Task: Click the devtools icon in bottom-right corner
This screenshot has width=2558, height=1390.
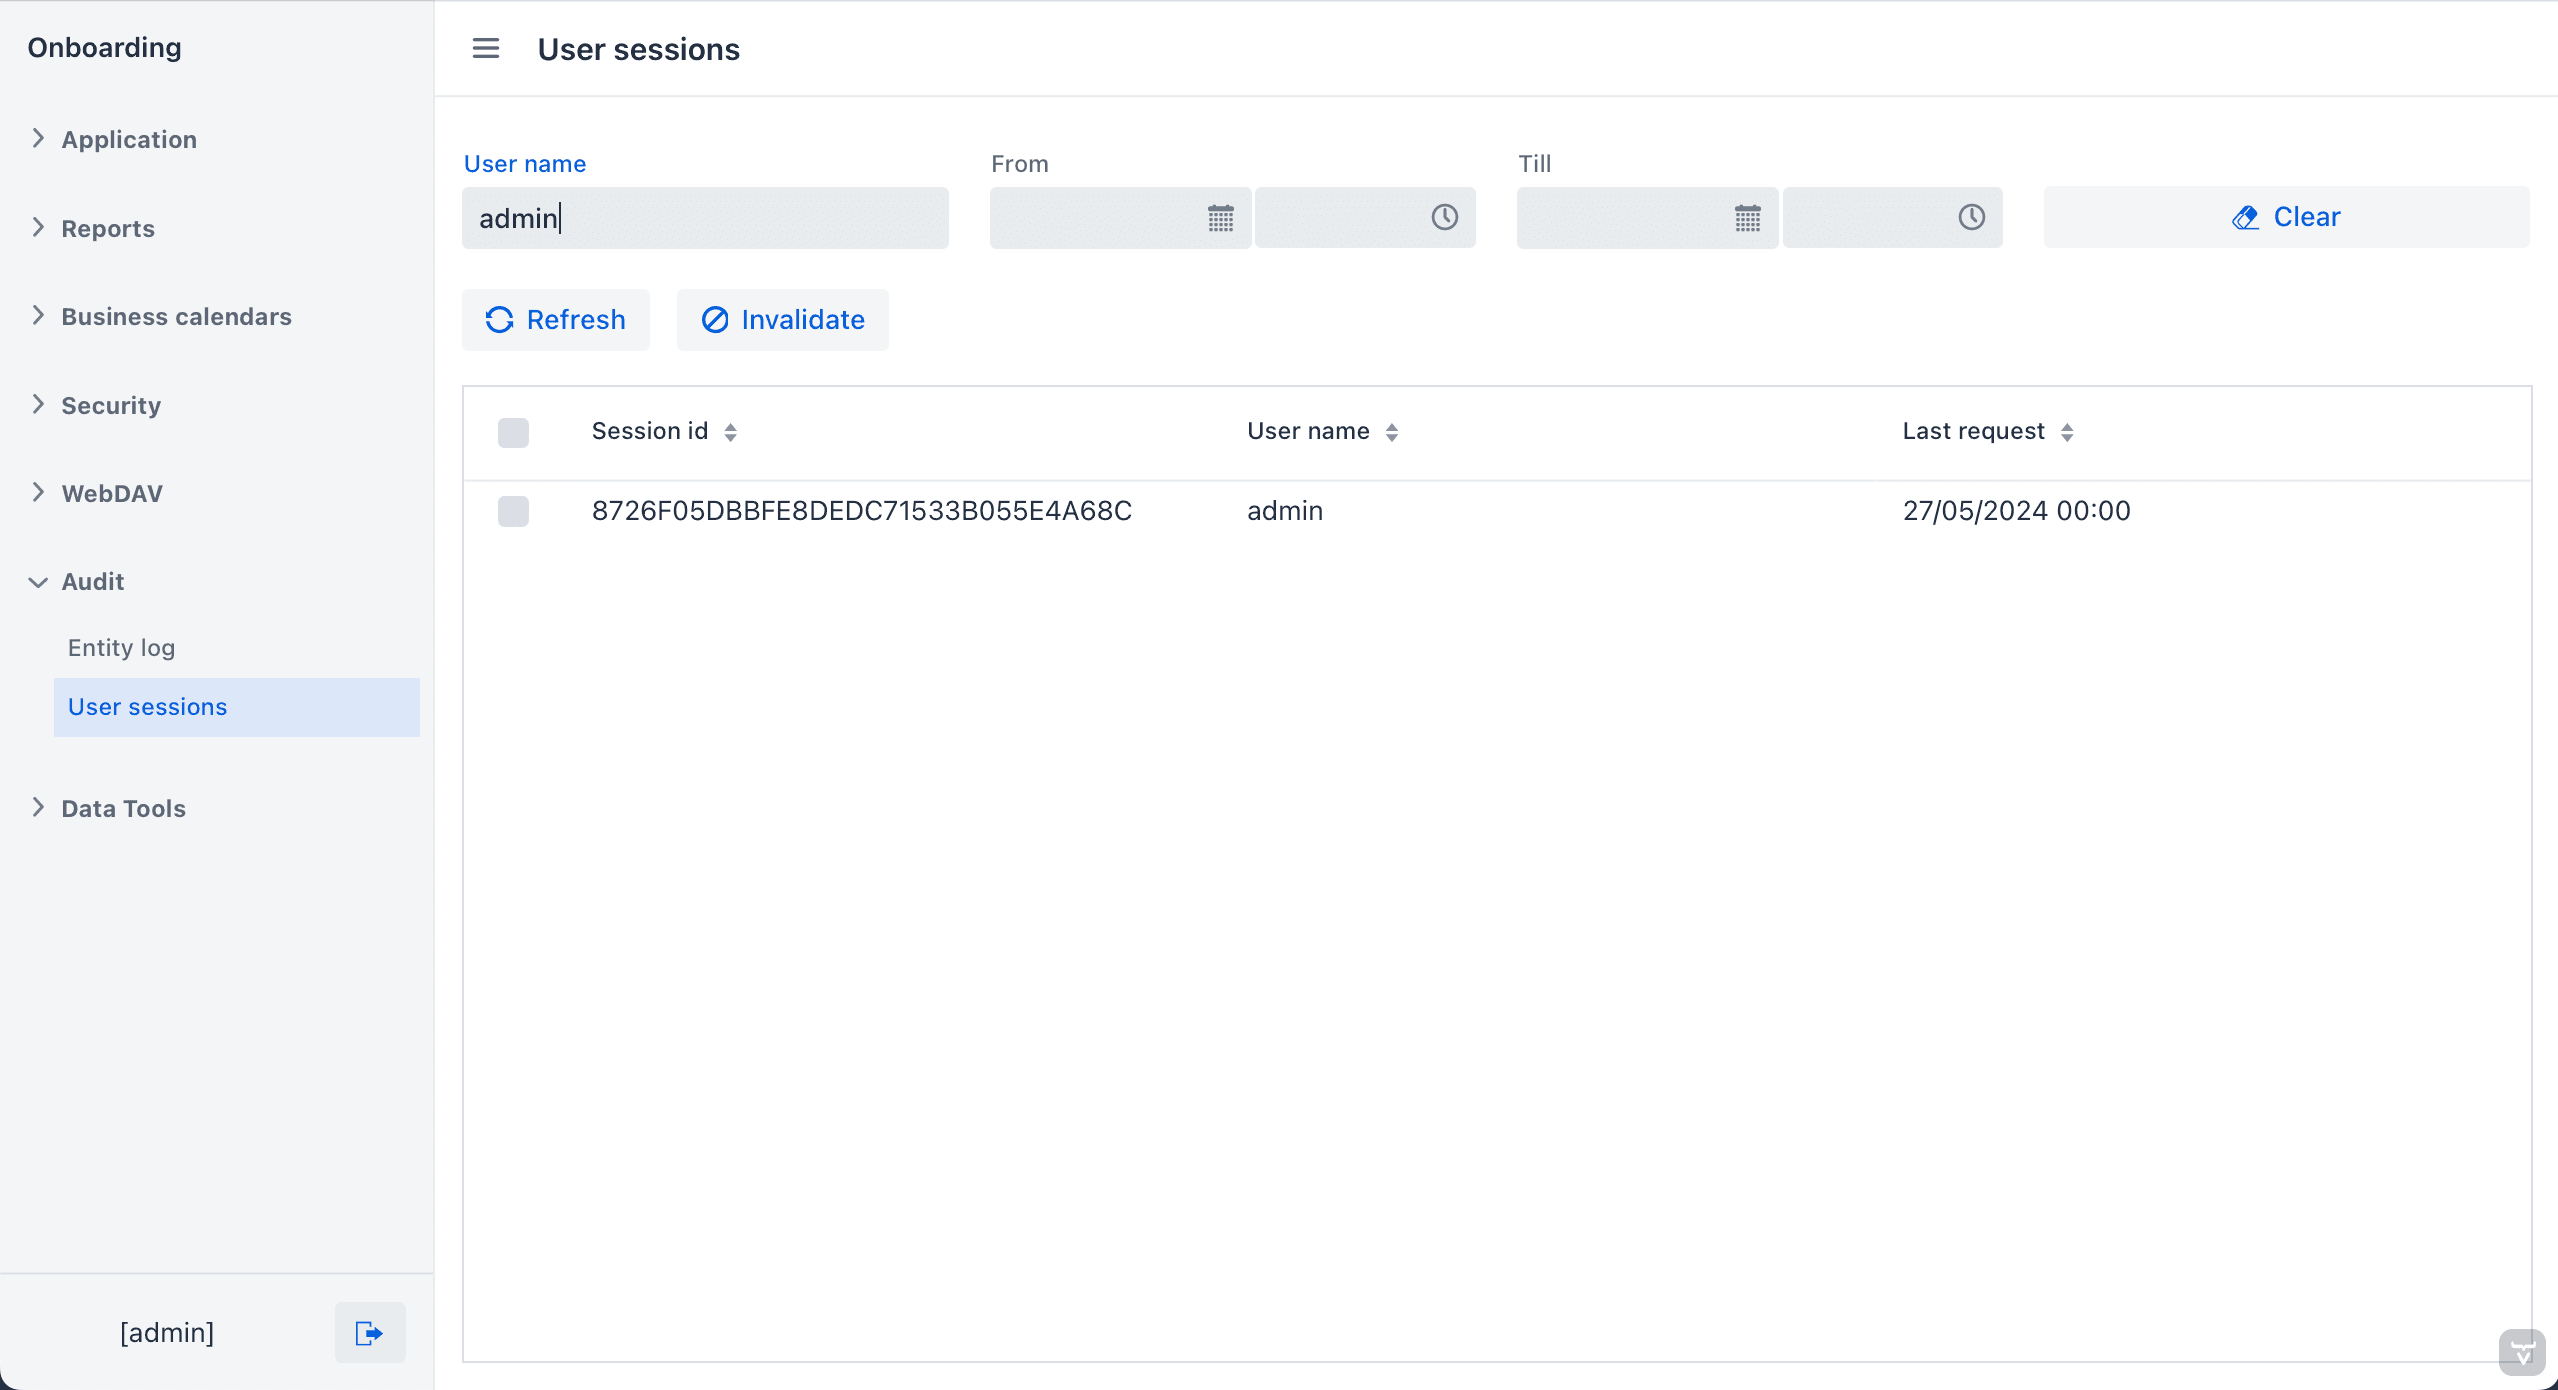Action: coord(2522,1353)
